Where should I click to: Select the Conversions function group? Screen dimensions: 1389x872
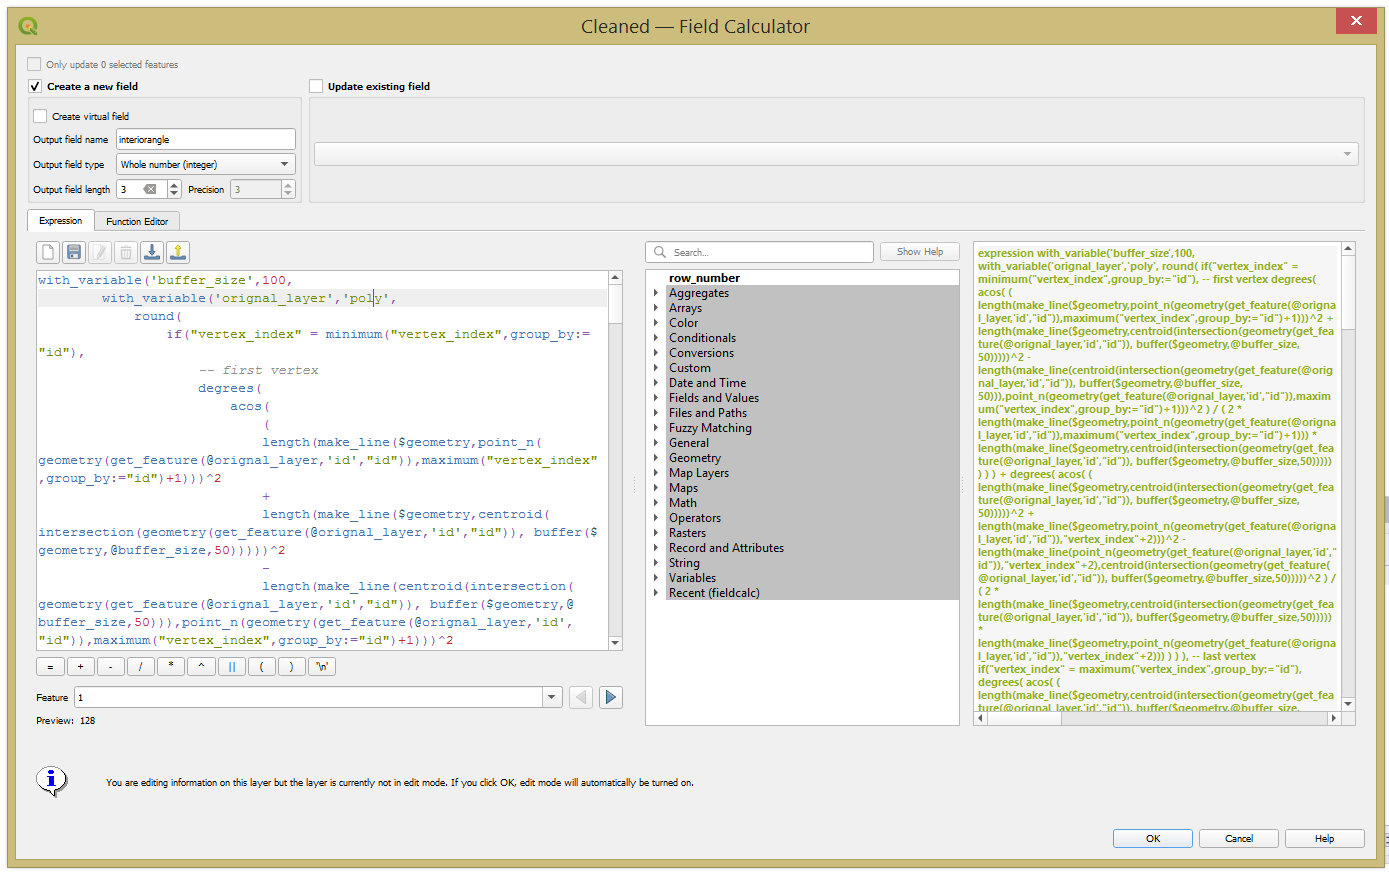[x=701, y=353]
